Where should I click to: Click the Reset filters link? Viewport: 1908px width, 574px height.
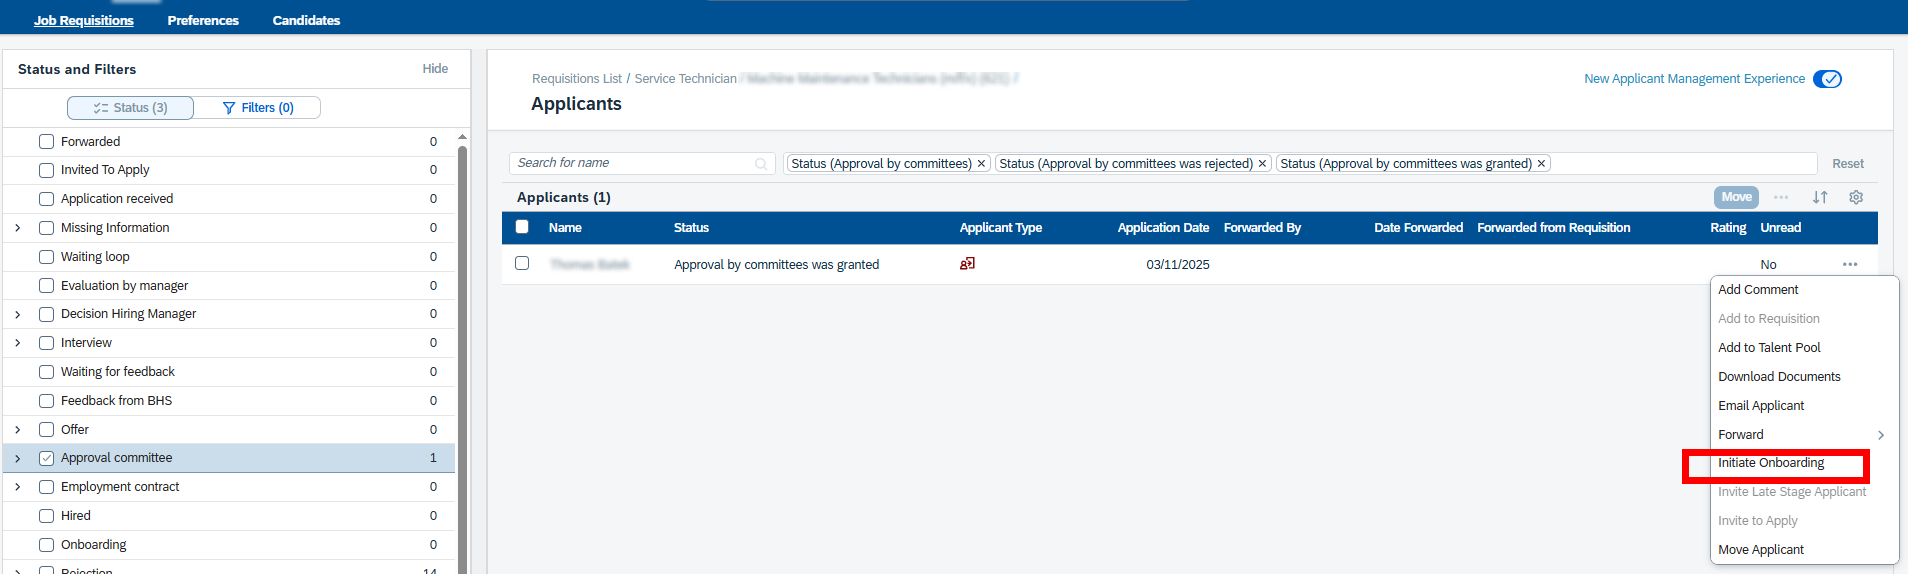(x=1847, y=164)
